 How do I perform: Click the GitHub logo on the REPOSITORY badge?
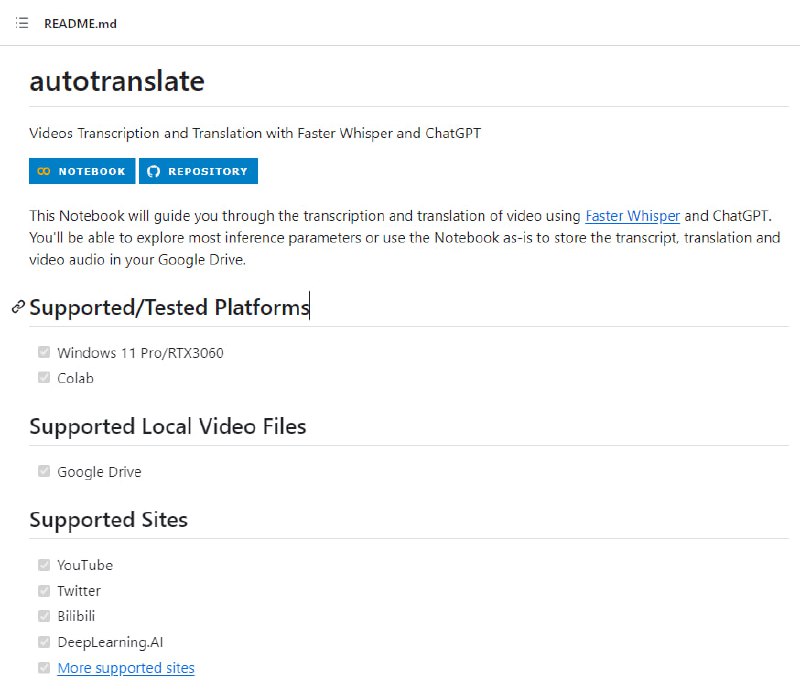(x=153, y=171)
